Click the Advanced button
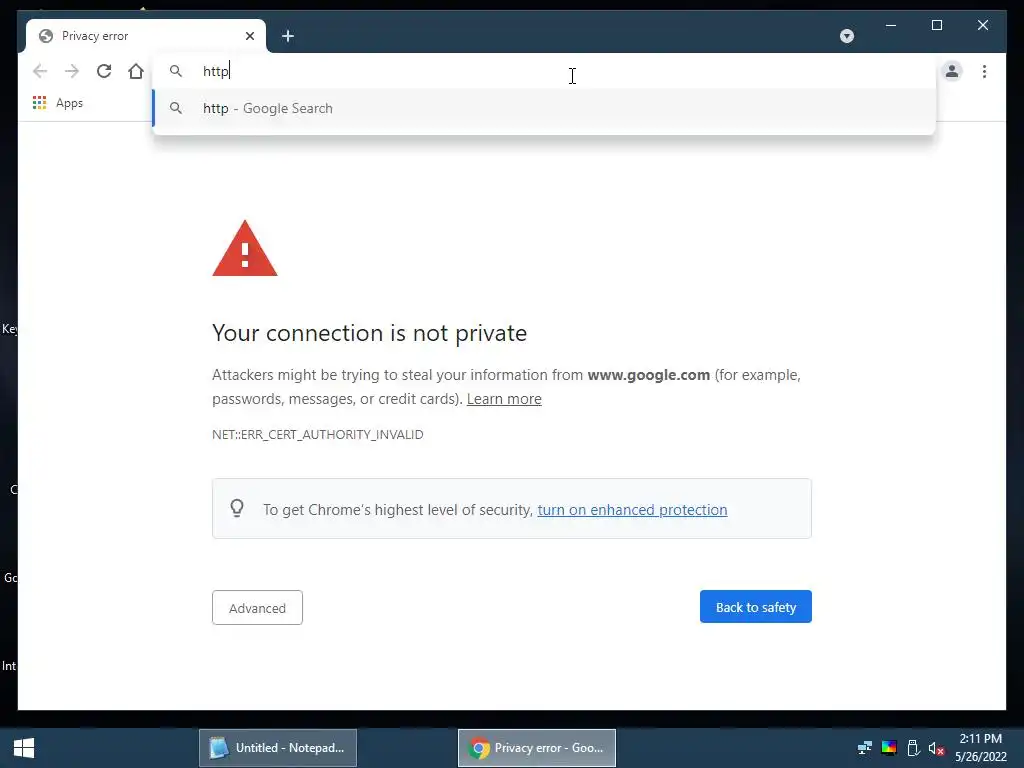This screenshot has width=1024, height=768. (x=257, y=608)
